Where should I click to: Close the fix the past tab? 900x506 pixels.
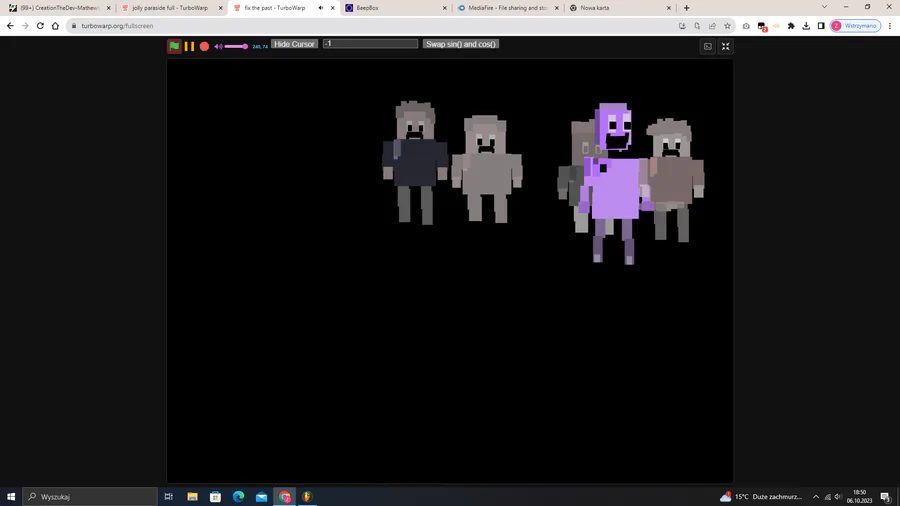tap(333, 8)
